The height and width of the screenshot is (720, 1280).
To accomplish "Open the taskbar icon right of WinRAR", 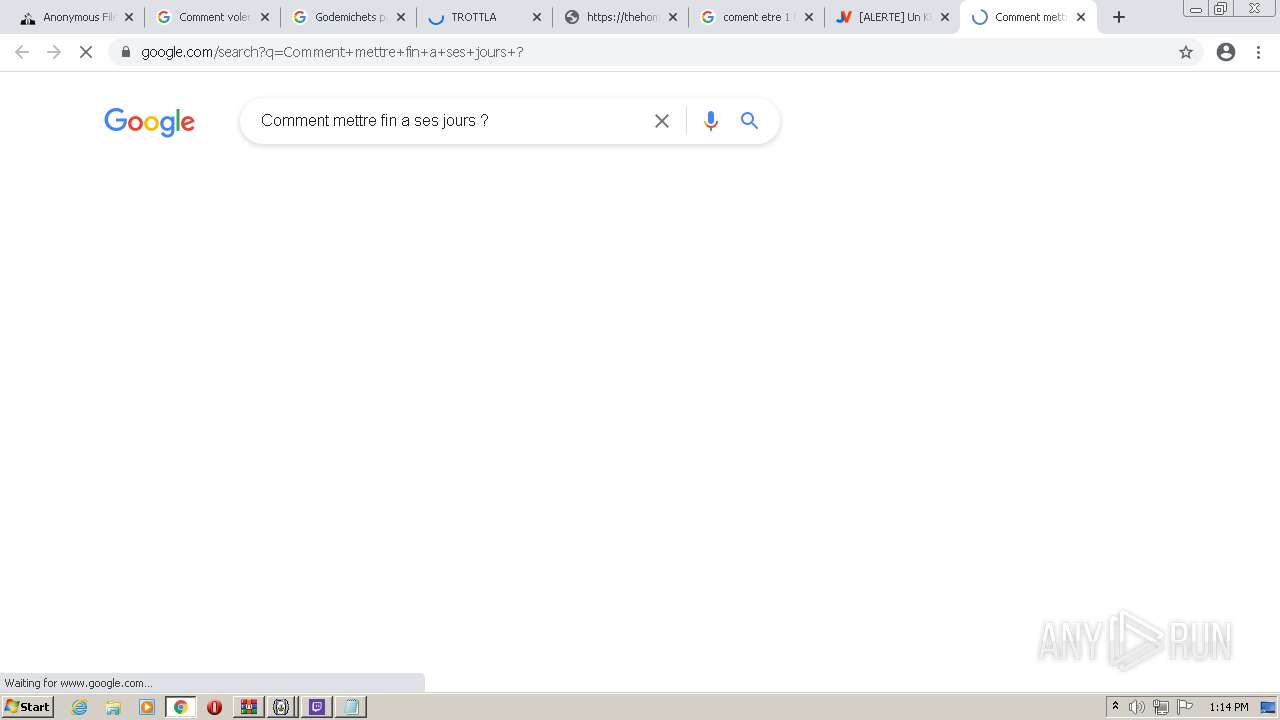I will click(283, 707).
